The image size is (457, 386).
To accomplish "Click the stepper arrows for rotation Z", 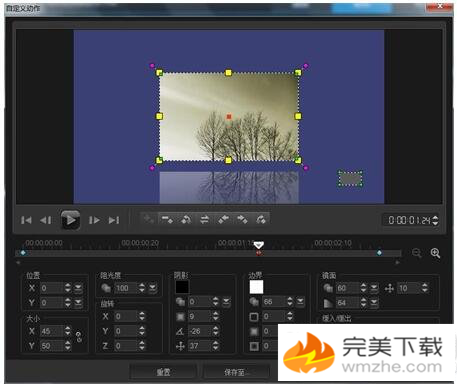I will [x=142, y=346].
